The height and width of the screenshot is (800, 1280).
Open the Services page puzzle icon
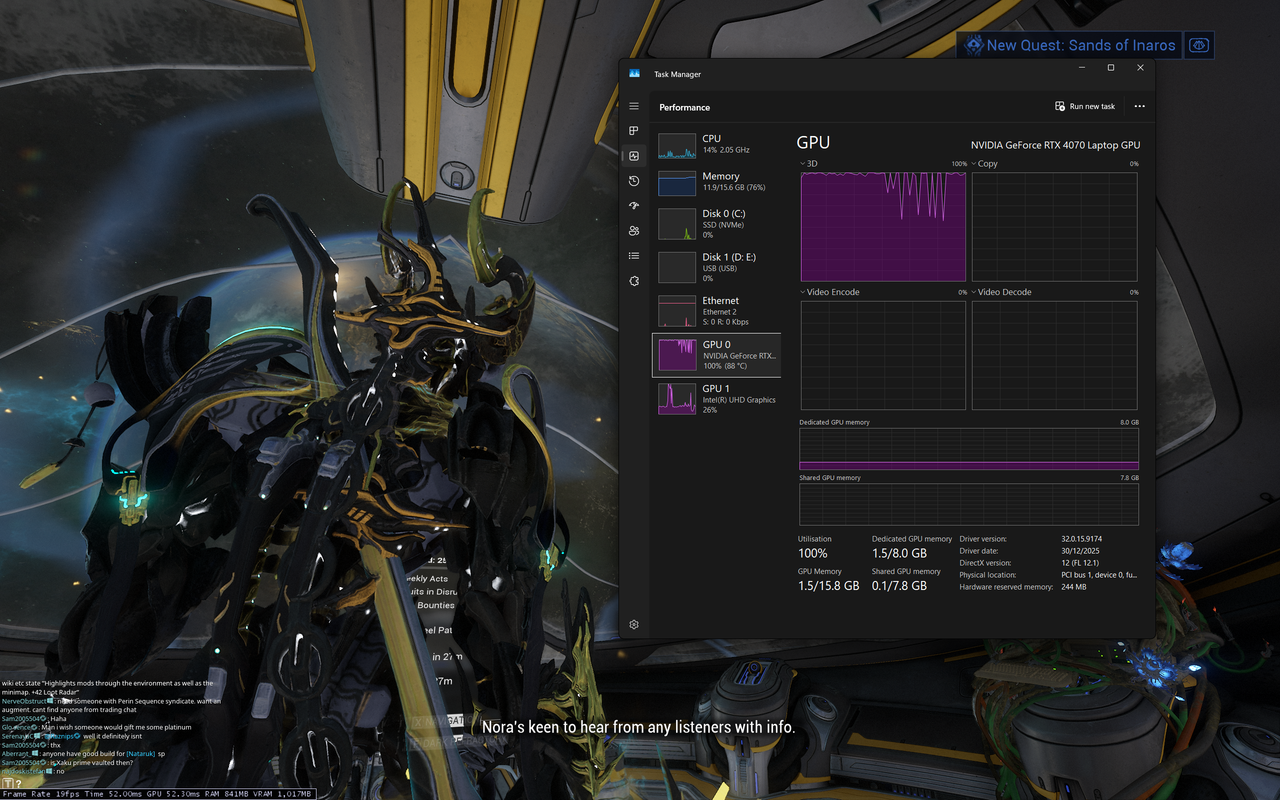click(x=634, y=281)
